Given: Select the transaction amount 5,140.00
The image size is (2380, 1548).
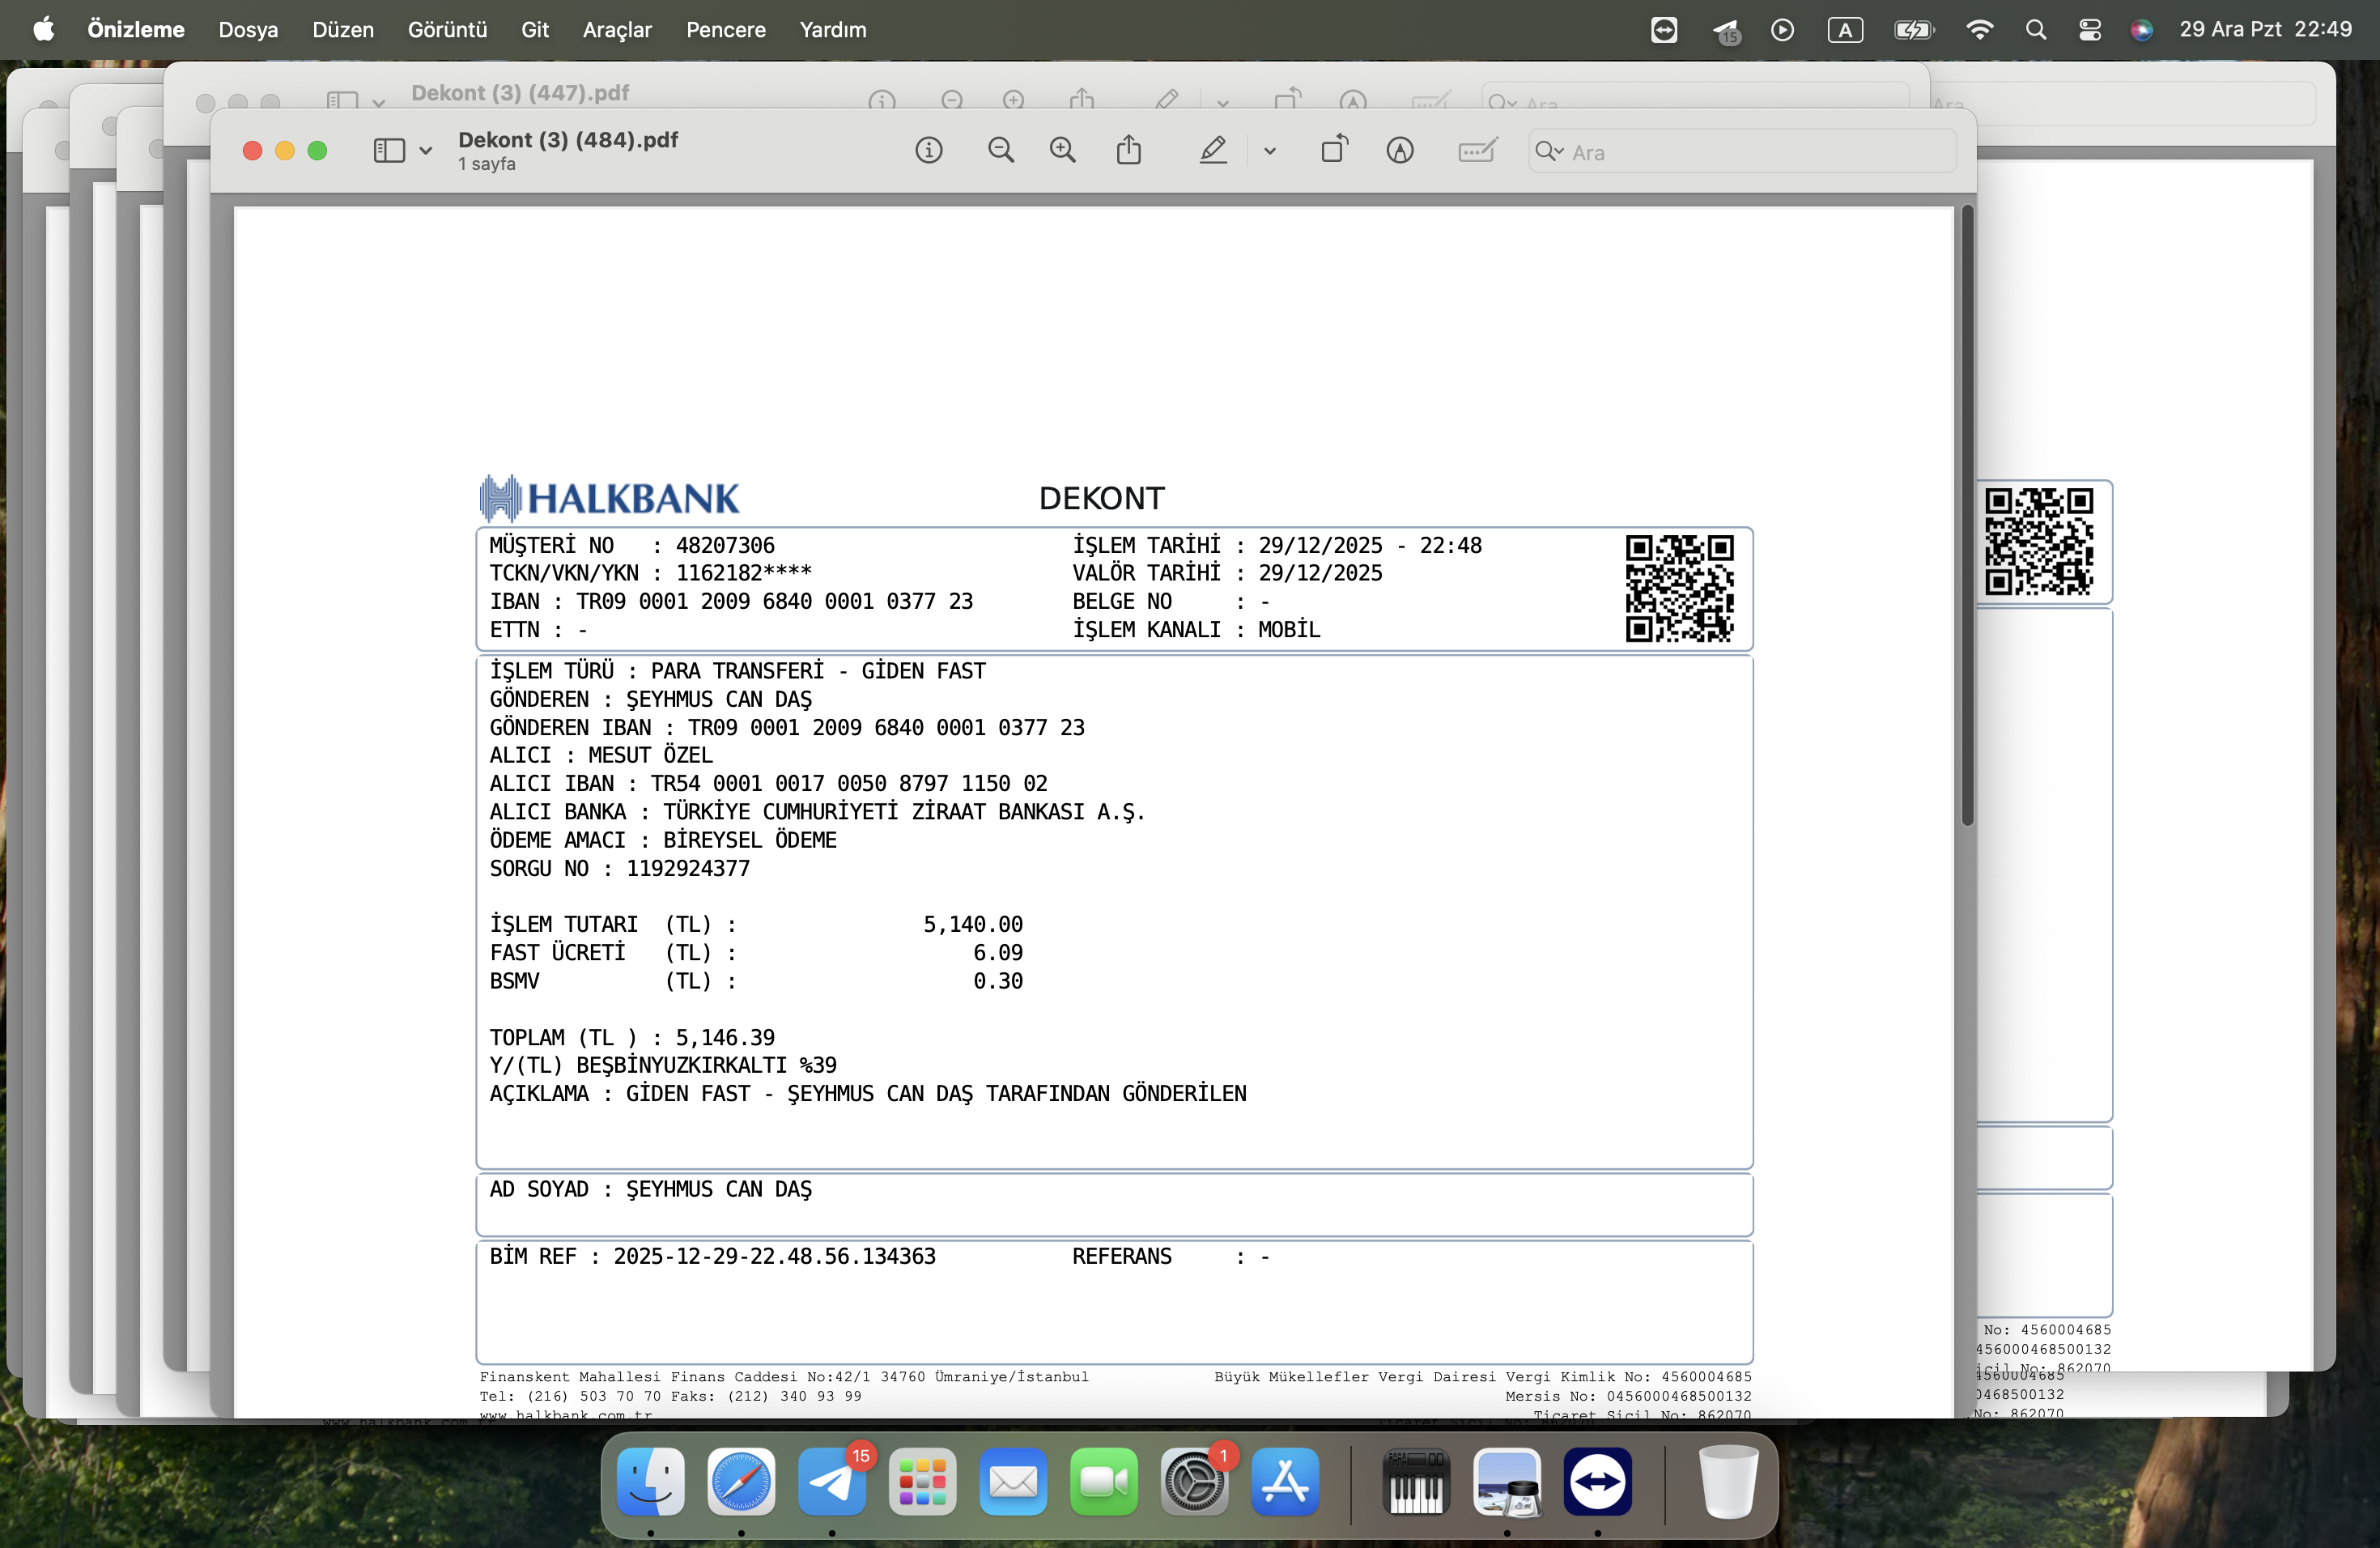Looking at the screenshot, I should tap(972, 924).
